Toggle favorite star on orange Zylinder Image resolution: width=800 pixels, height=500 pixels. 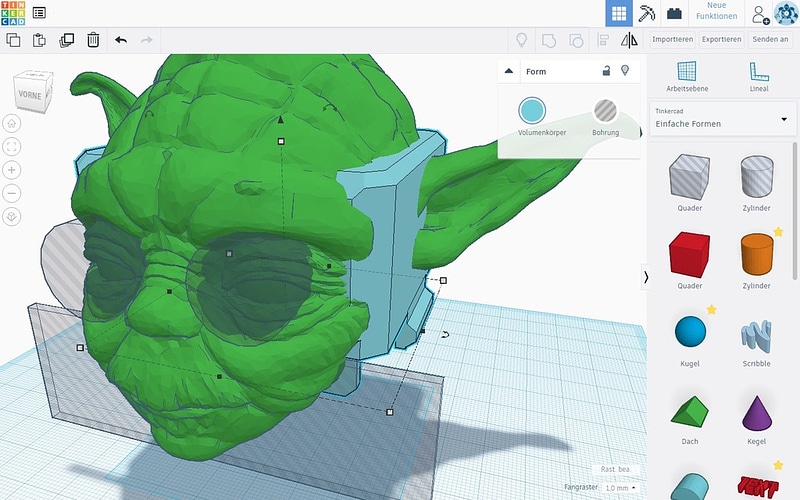coord(778,232)
